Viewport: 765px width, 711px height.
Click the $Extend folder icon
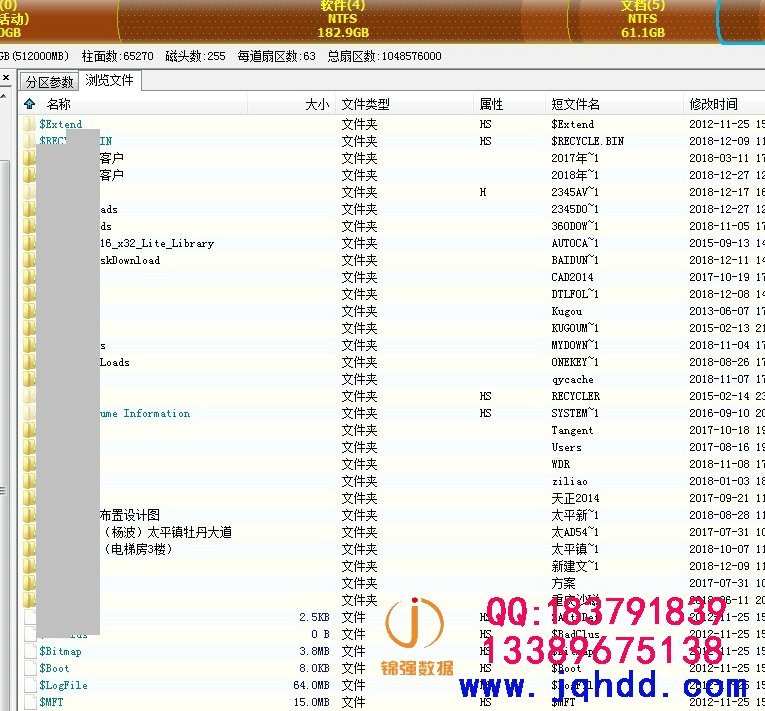[x=29, y=124]
